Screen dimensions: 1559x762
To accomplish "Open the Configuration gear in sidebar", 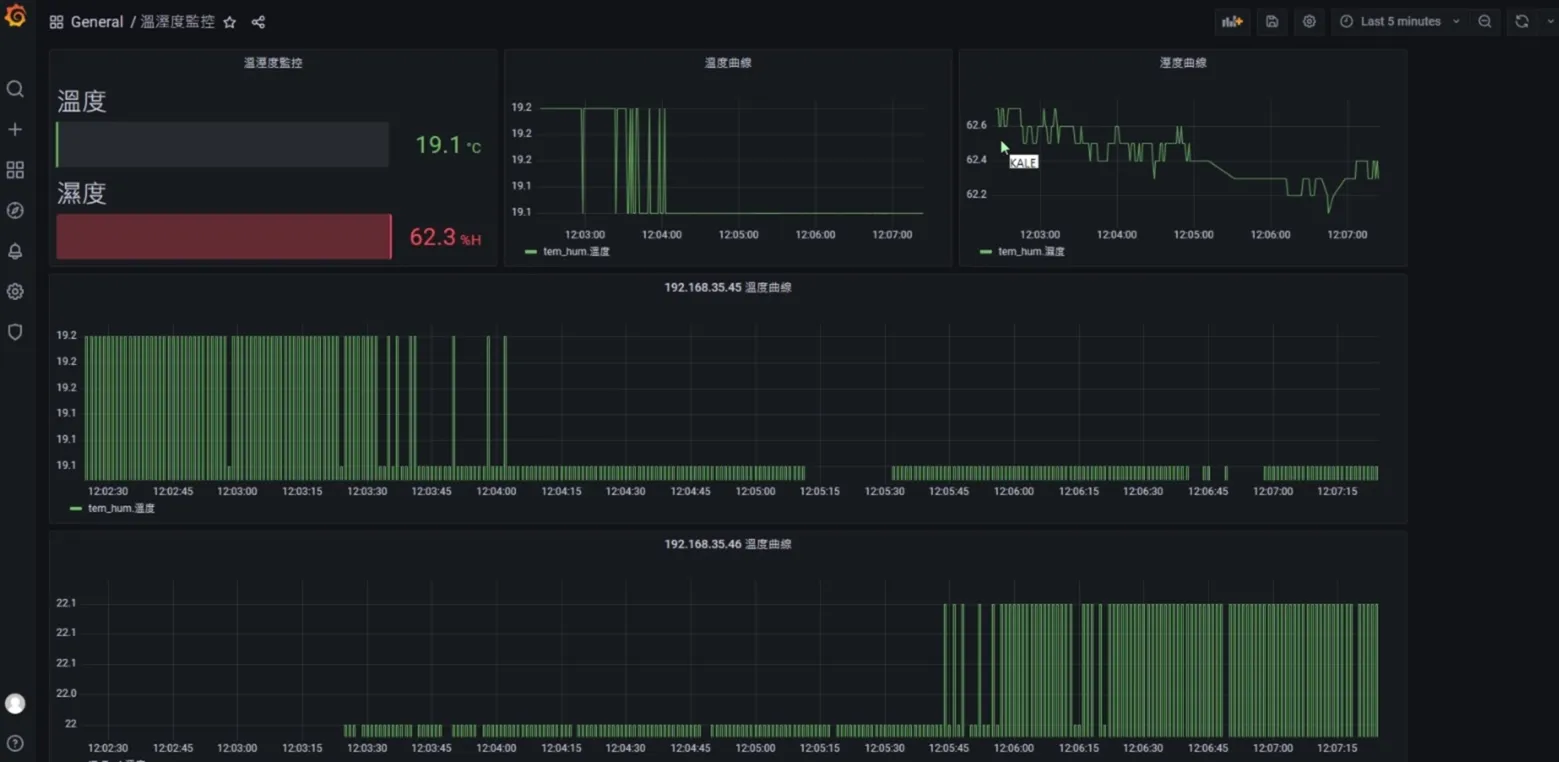I will coord(15,292).
